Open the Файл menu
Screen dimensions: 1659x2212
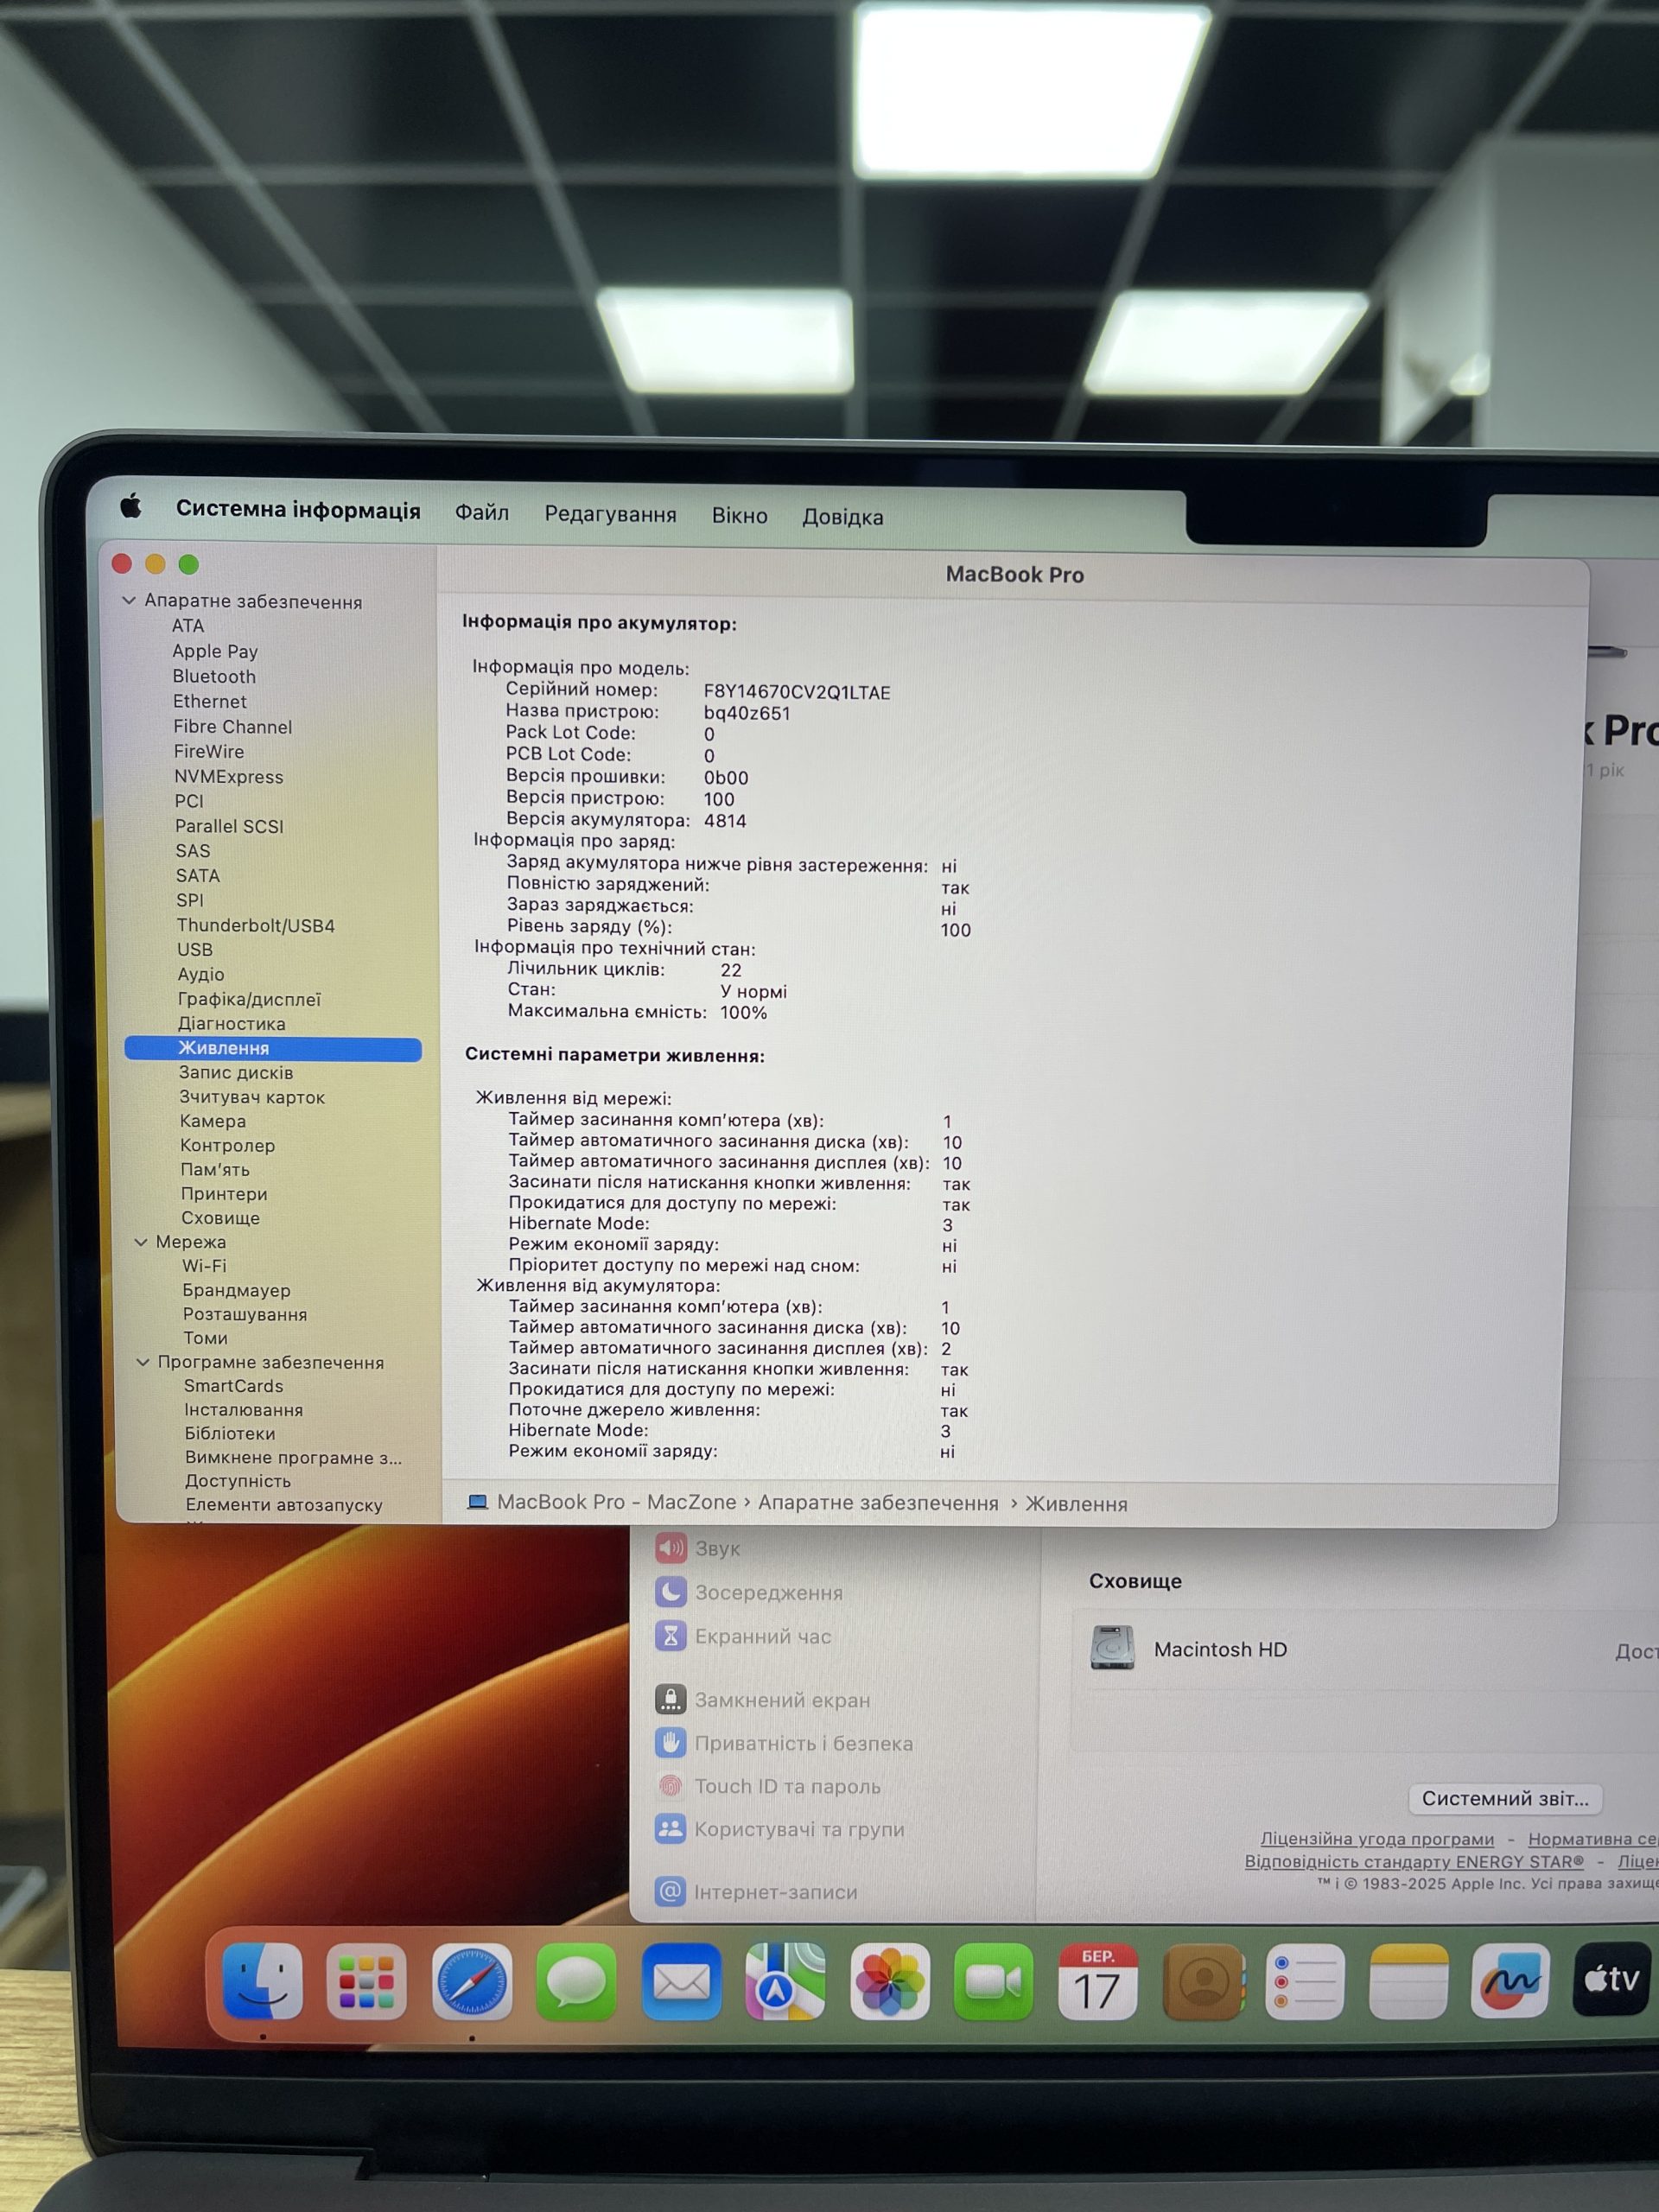click(482, 513)
